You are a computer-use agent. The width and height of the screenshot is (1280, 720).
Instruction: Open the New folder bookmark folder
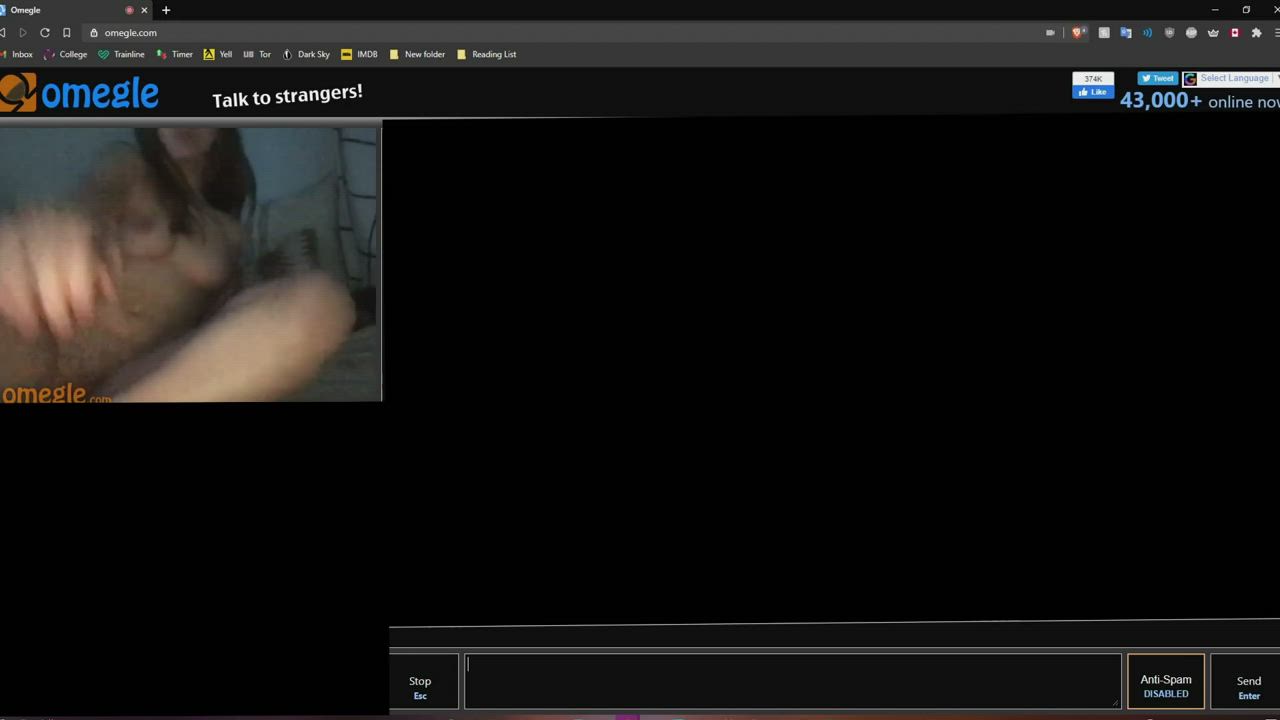(417, 55)
